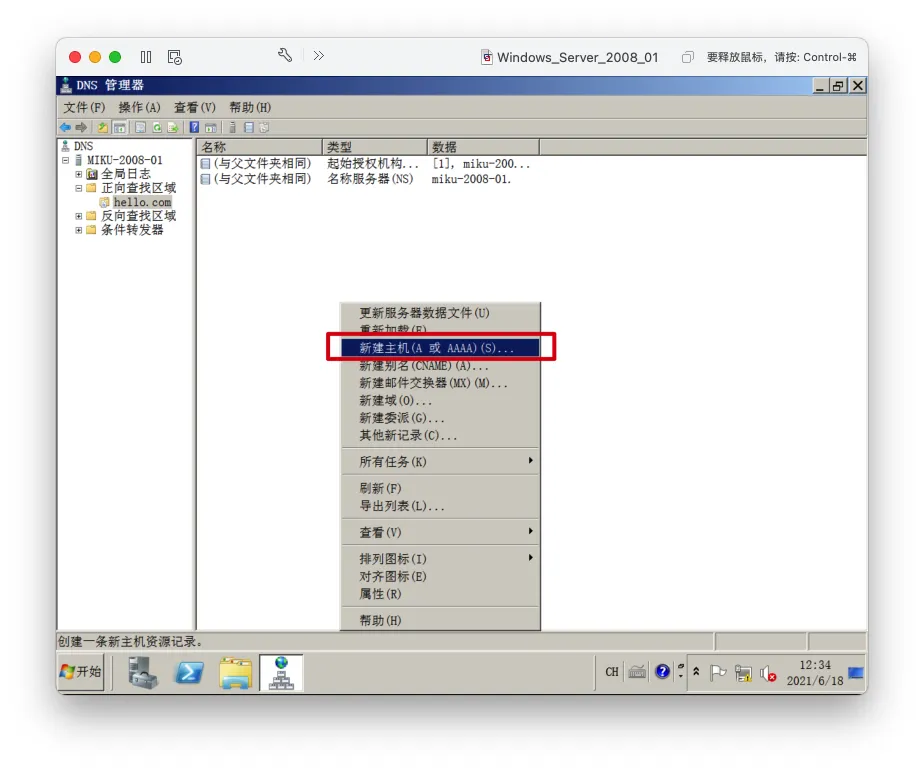
Task: Click the language bar keyboard icon
Action: [637, 671]
